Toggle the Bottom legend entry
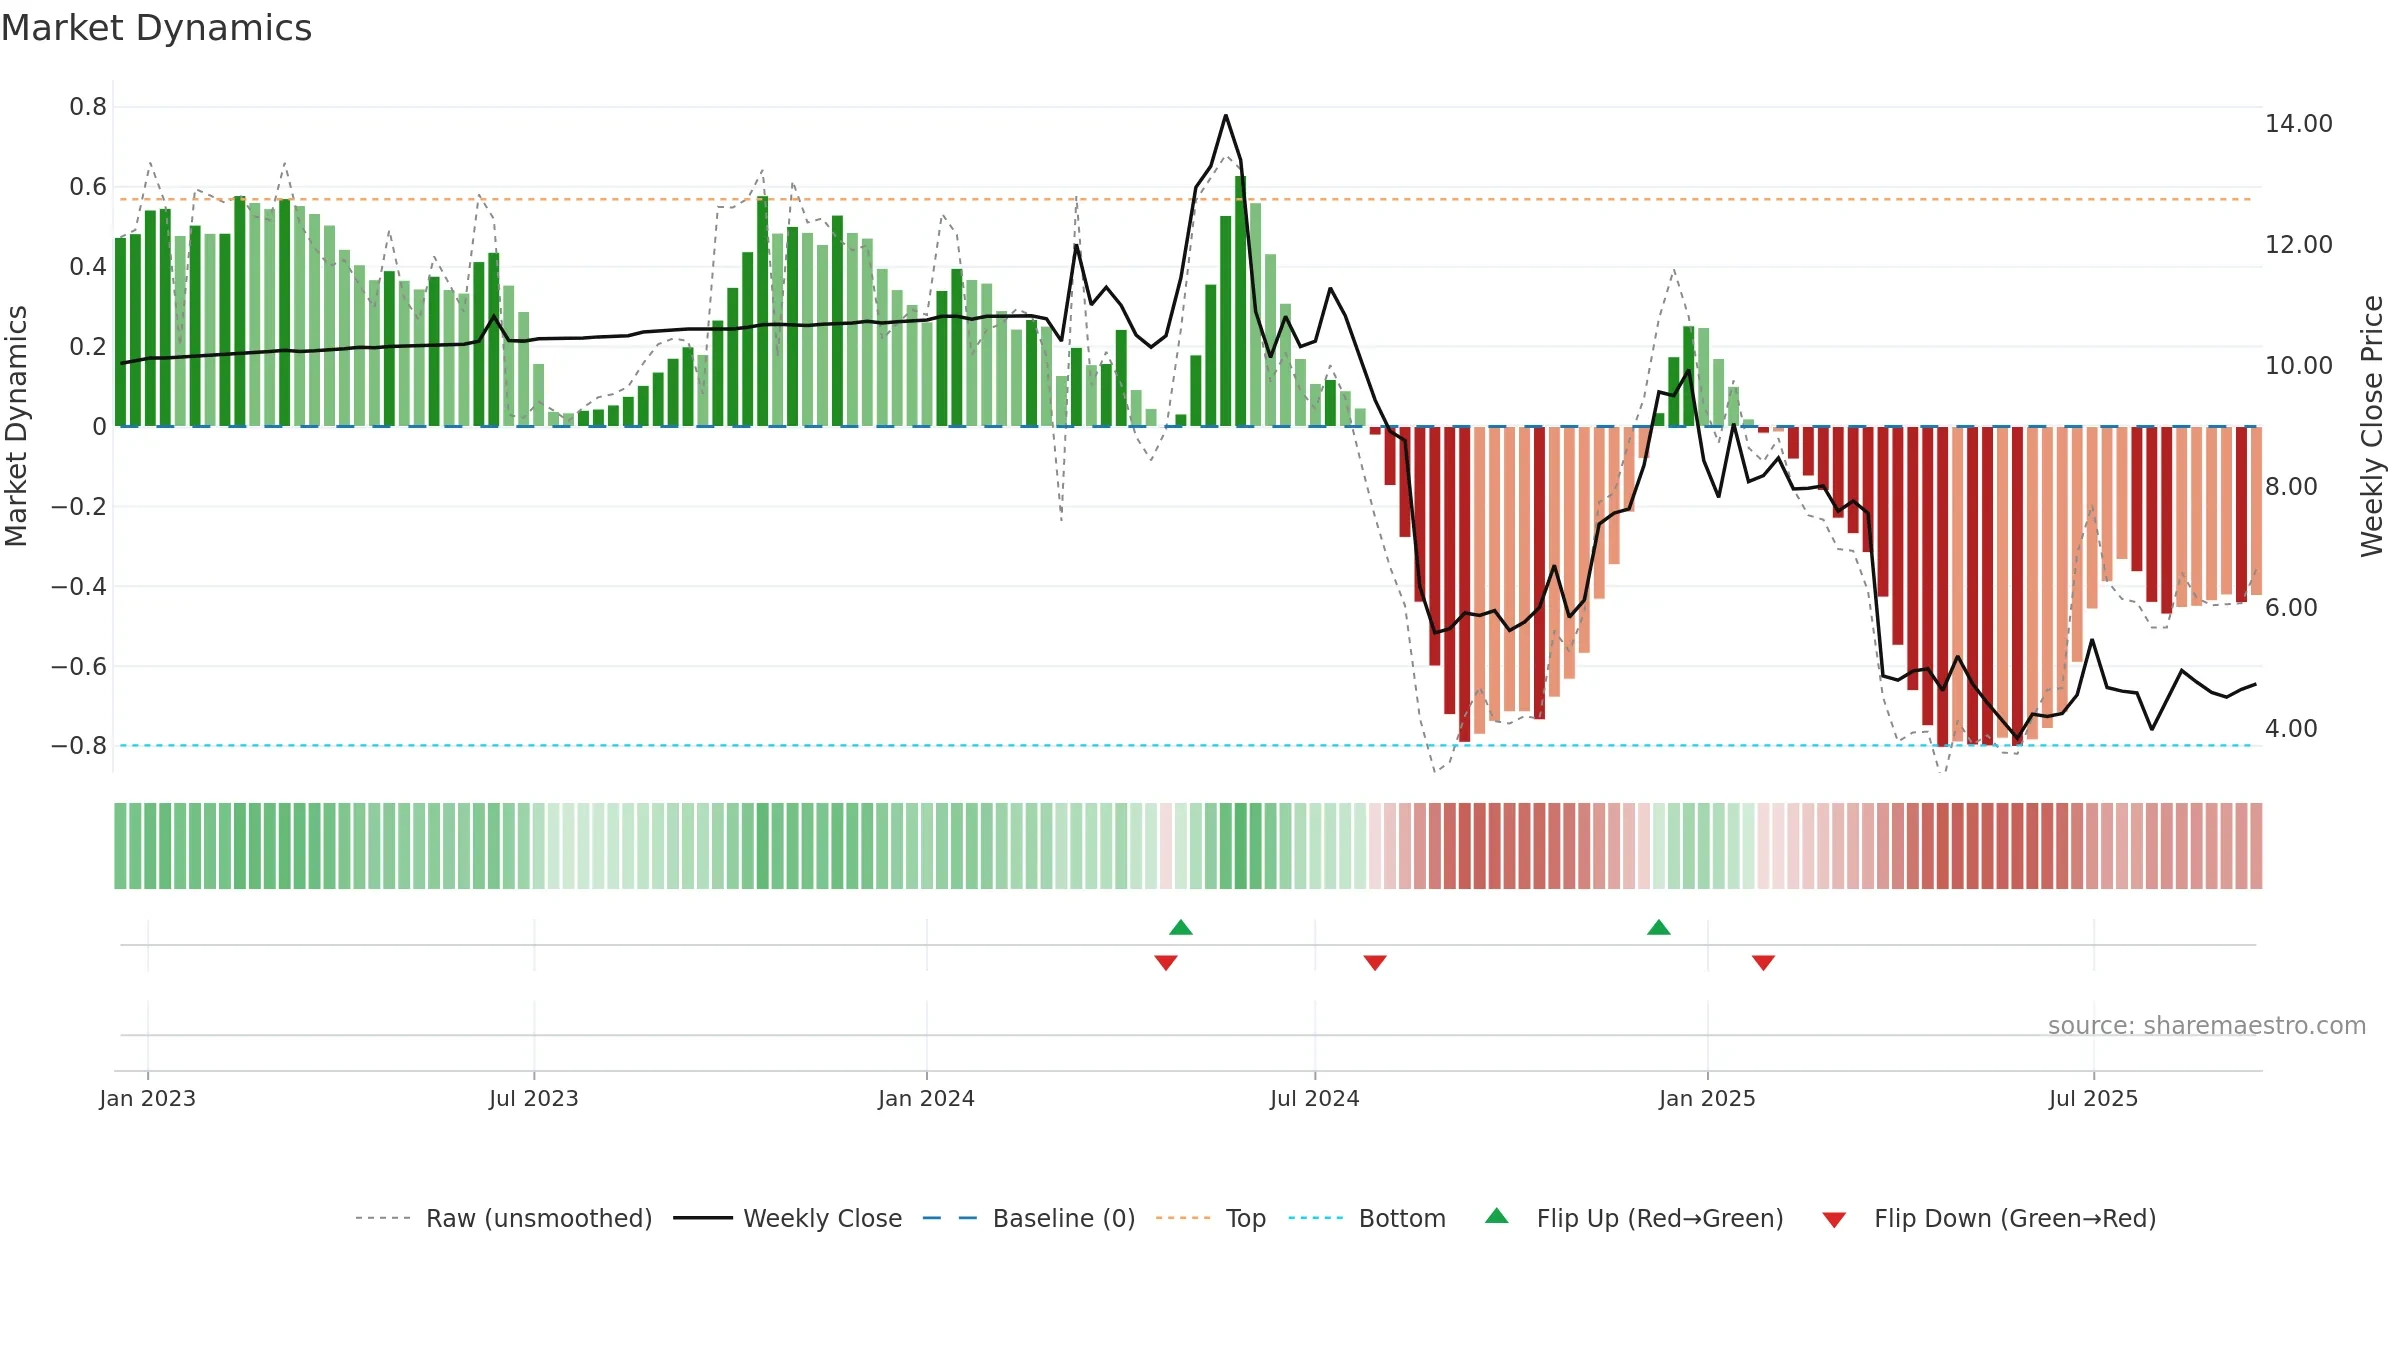The height and width of the screenshot is (1350, 2400). pyautogui.click(x=1367, y=1218)
